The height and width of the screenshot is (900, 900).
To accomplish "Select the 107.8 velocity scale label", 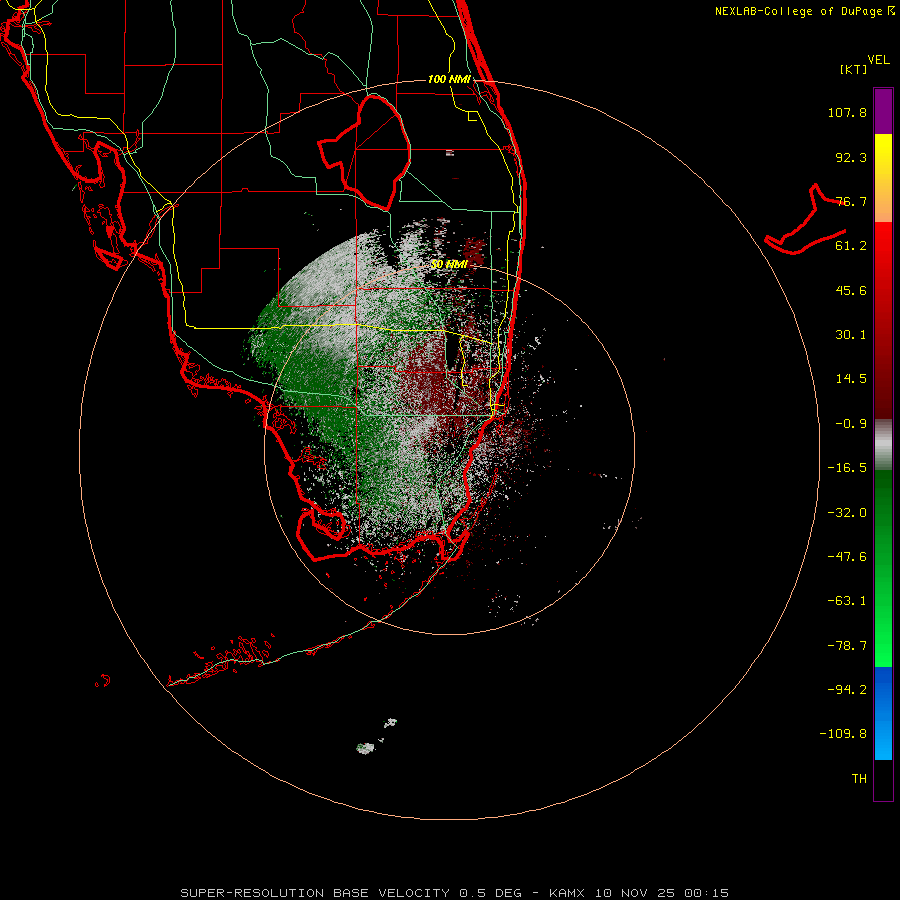I will click(847, 112).
